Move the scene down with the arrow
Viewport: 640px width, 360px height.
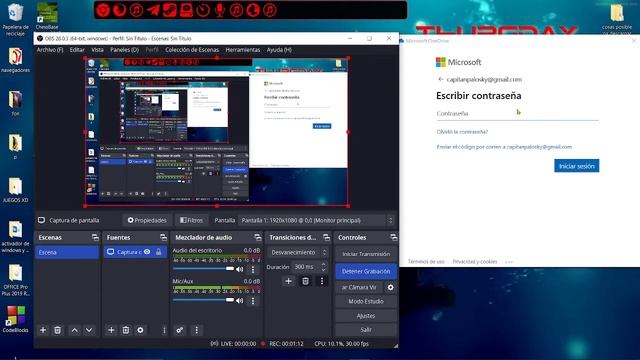pyautogui.click(x=89, y=330)
